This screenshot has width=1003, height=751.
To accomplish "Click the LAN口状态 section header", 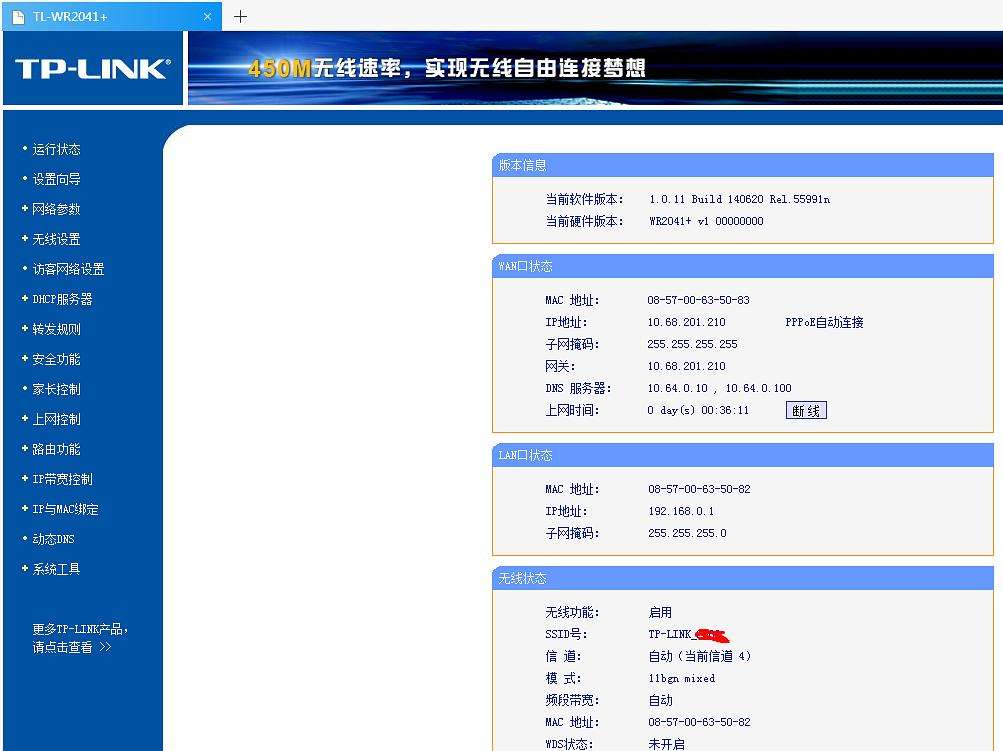I will 743,455.
